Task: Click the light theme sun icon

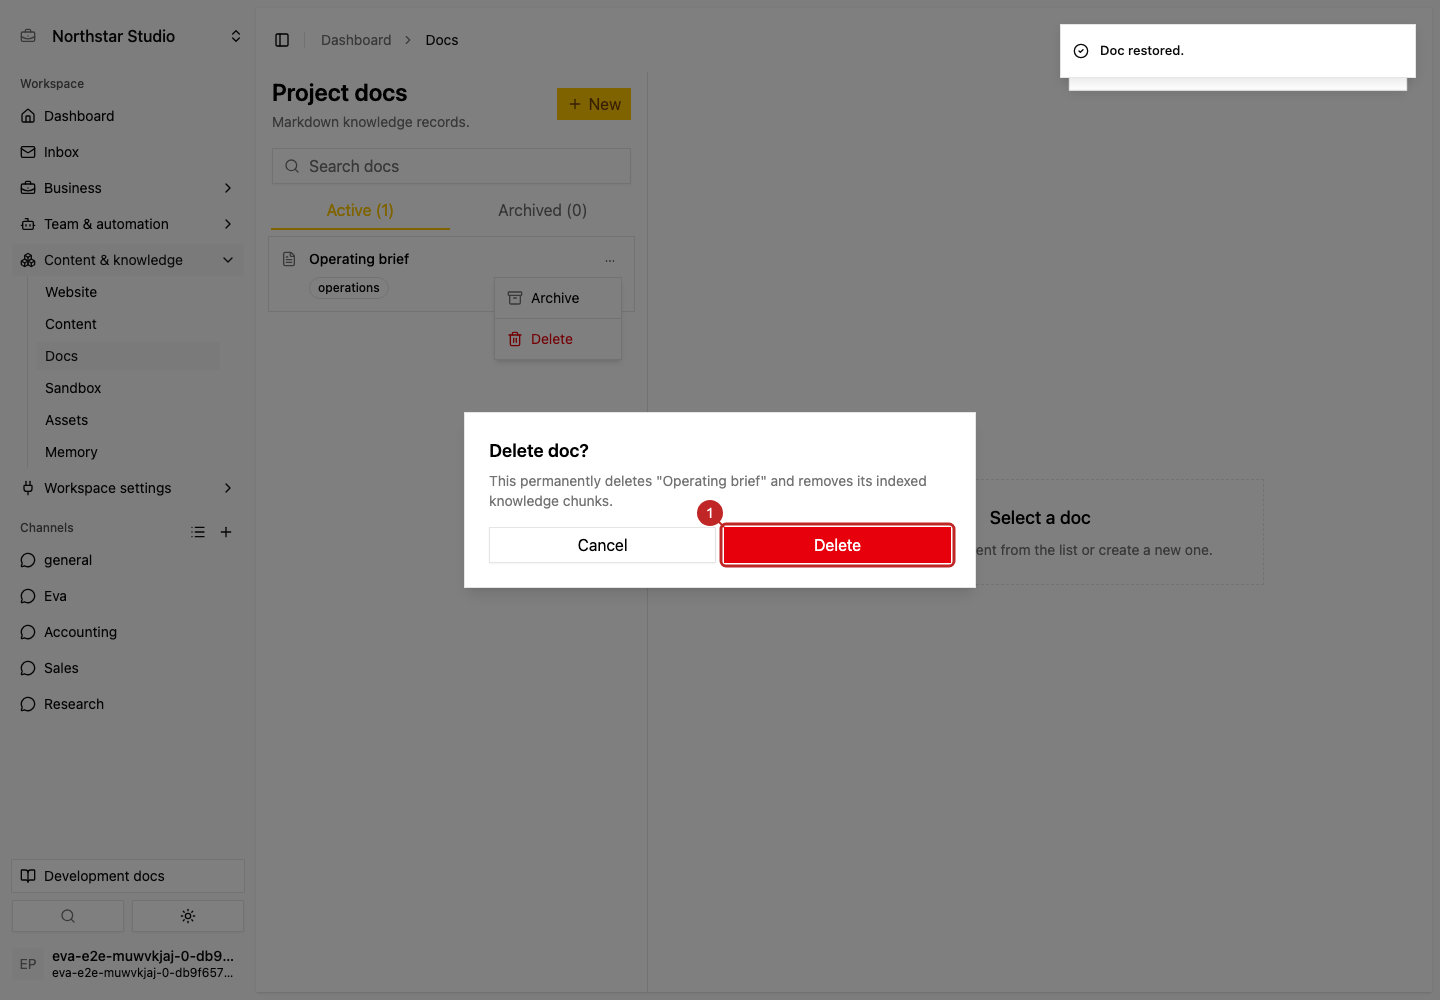Action: 188,916
